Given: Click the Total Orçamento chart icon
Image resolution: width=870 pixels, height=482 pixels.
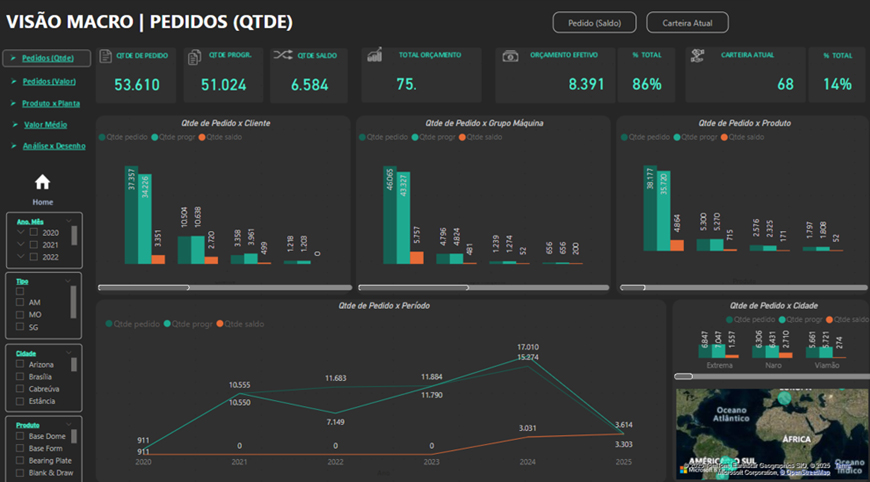Looking at the screenshot, I should point(374,55).
